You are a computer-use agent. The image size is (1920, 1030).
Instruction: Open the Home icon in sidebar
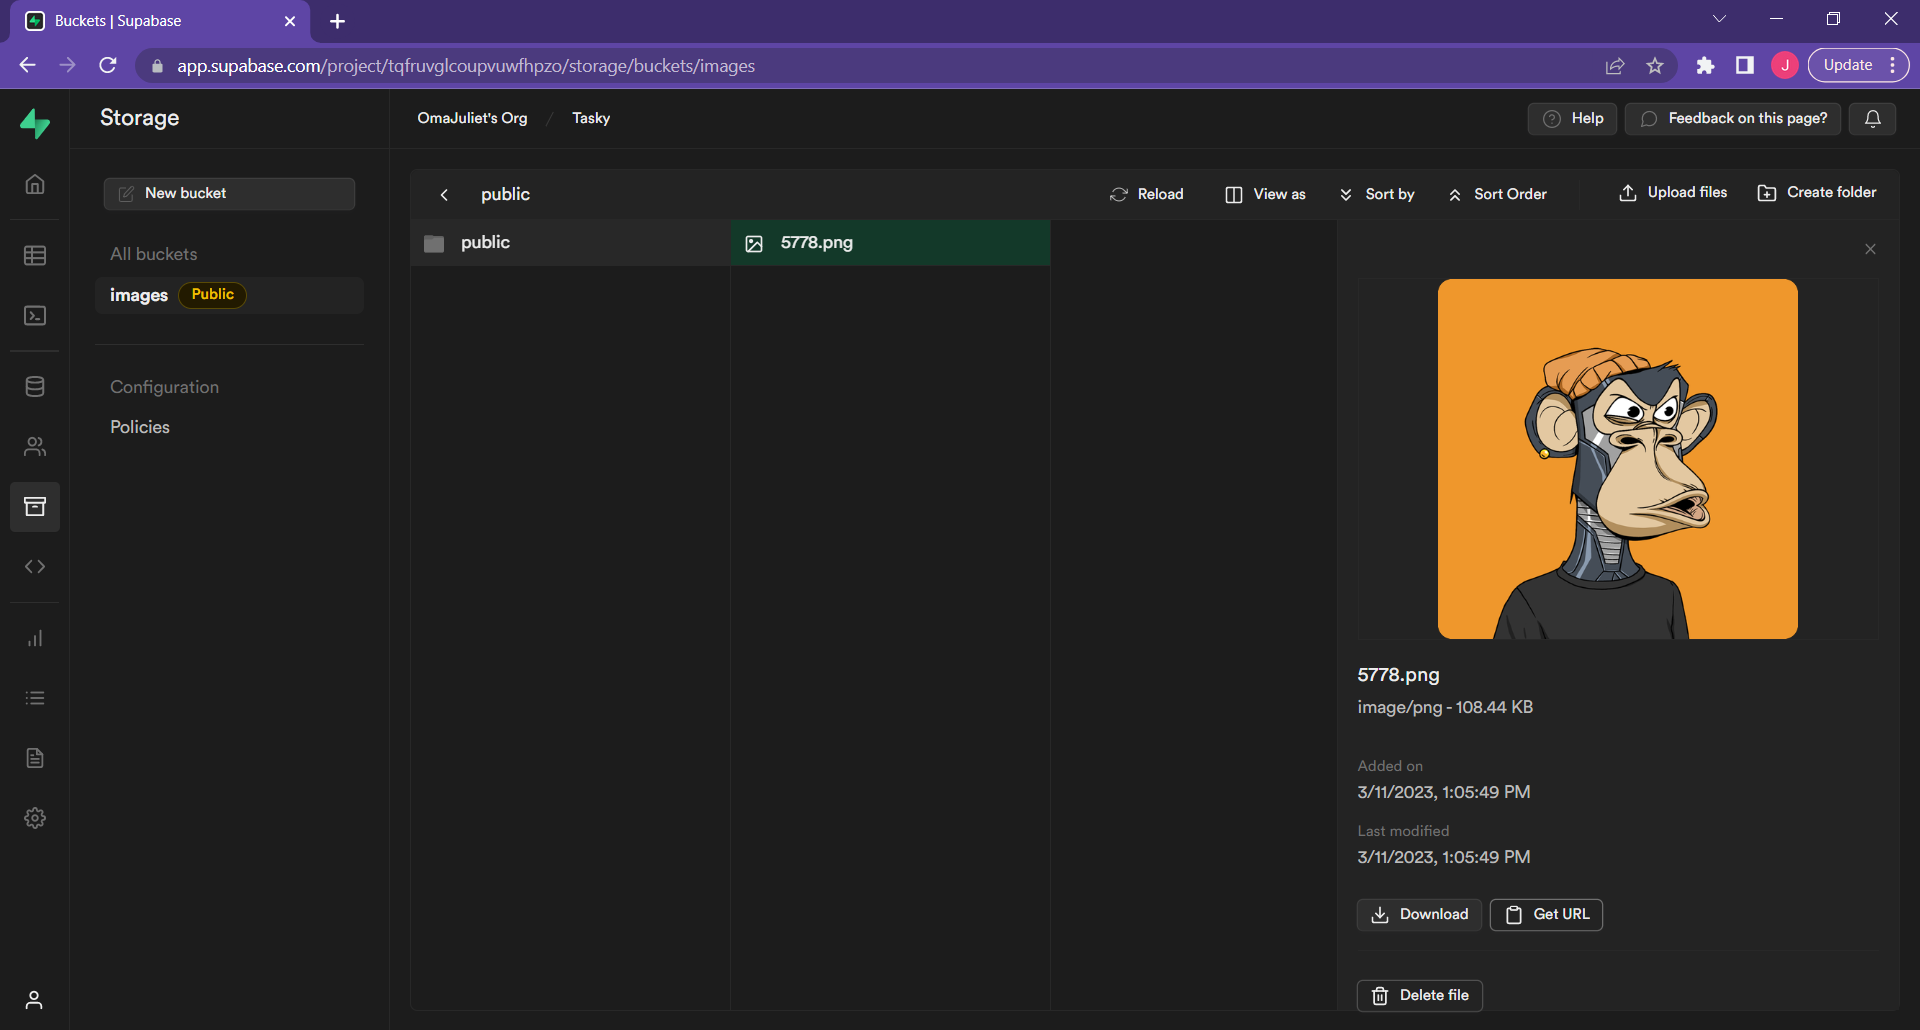coord(35,184)
